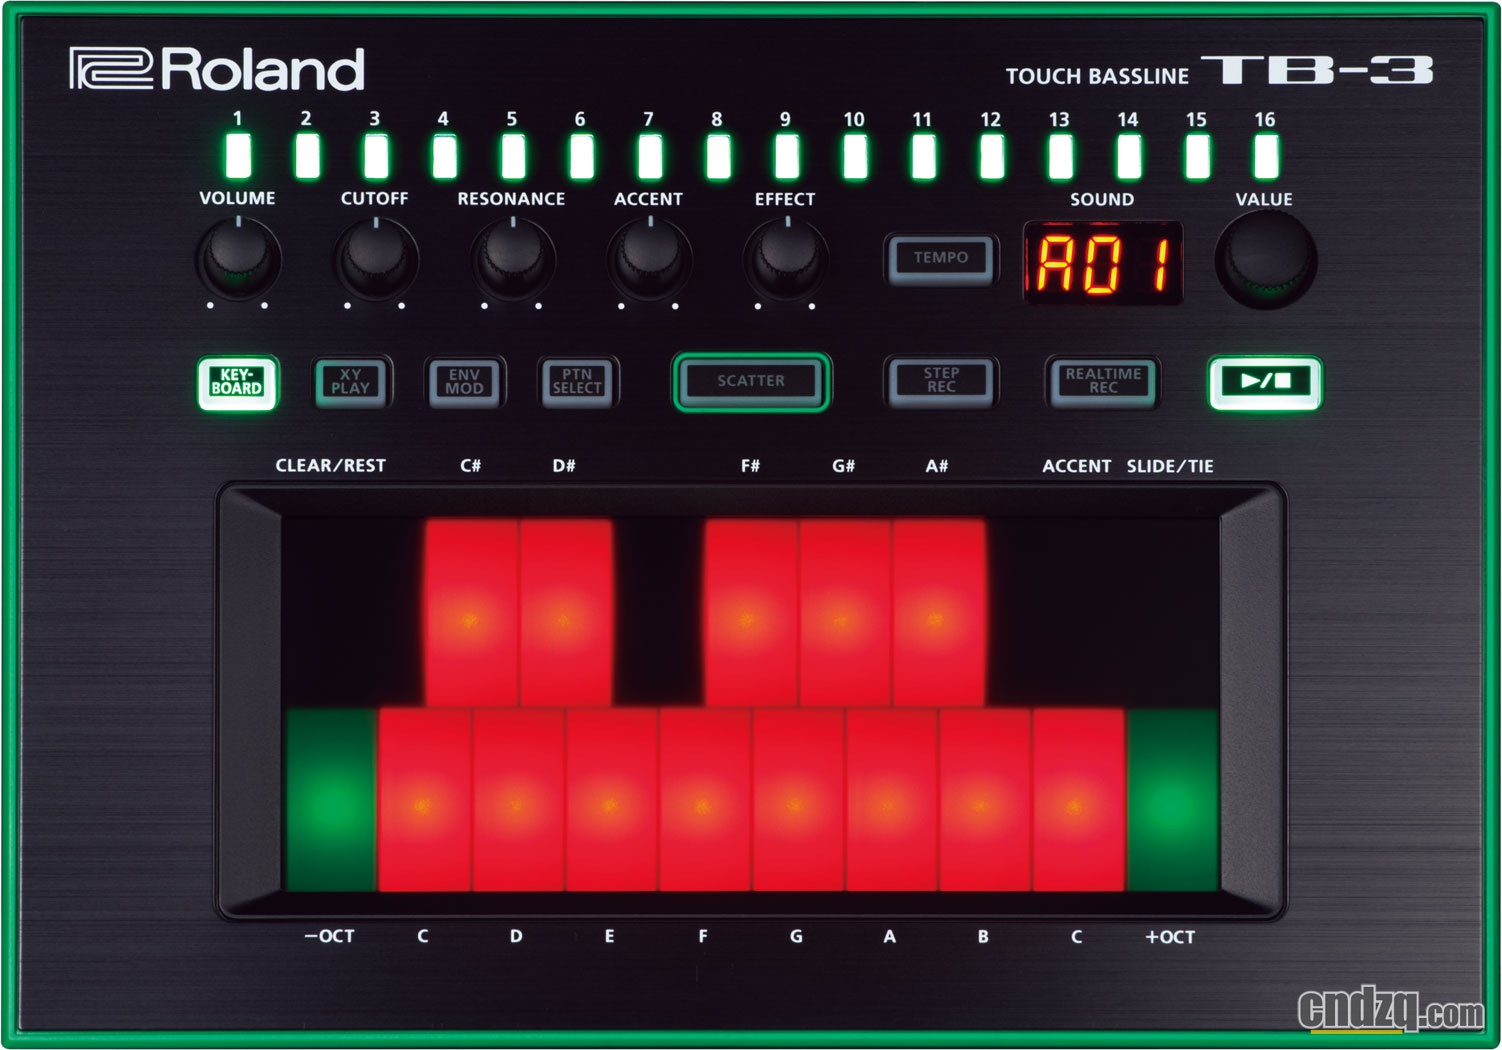The width and height of the screenshot is (1502, 1050).
Task: Select step 5 indicator
Action: (512, 156)
